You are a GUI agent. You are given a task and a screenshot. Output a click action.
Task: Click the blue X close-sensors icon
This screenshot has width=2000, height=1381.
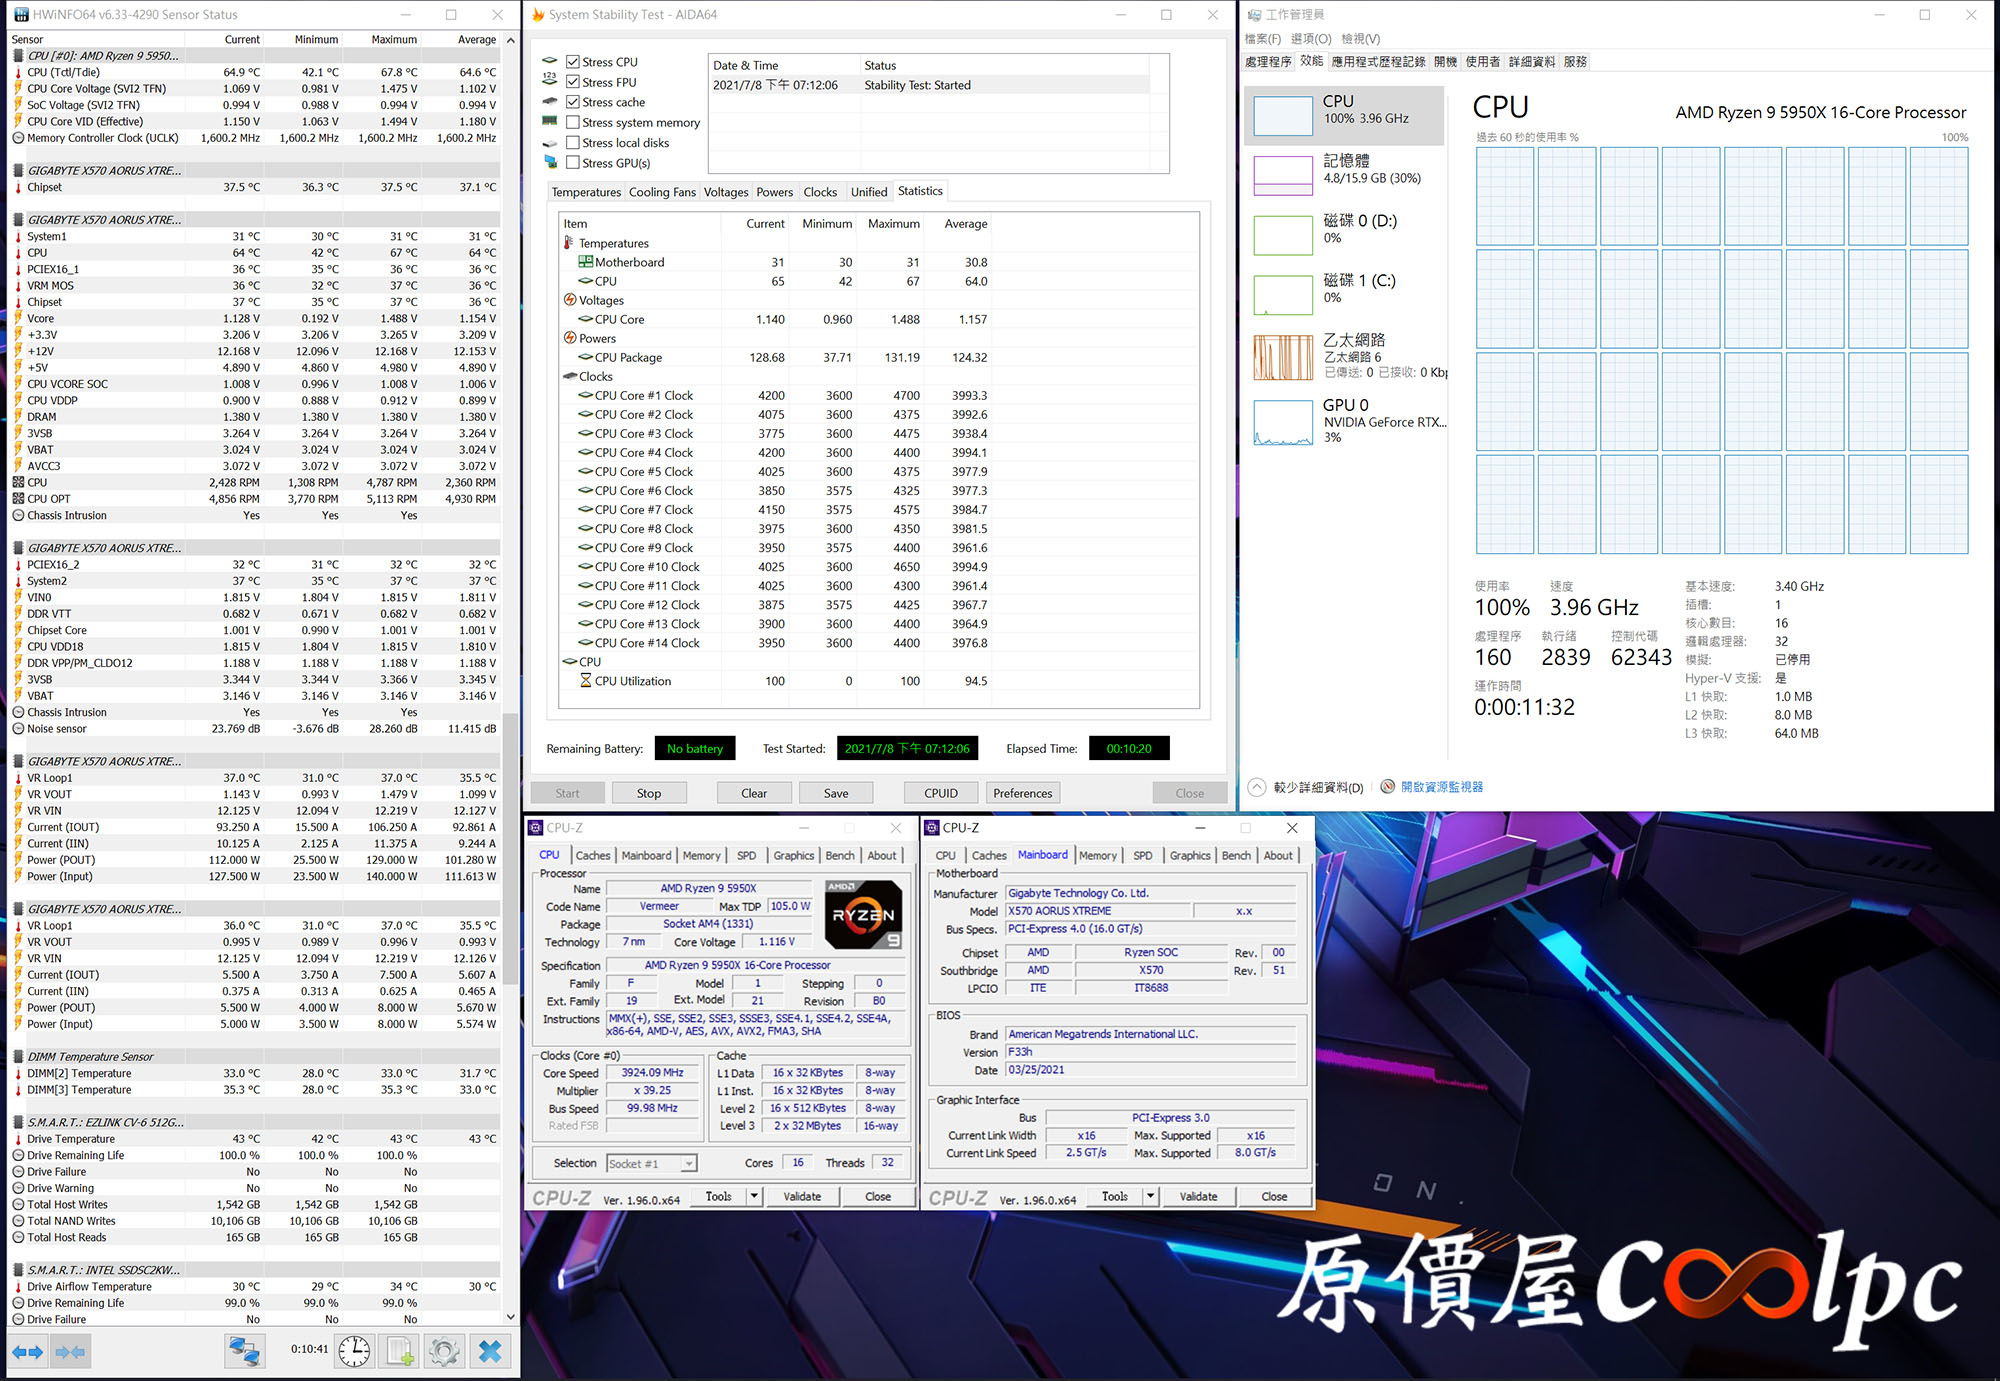click(x=490, y=1352)
